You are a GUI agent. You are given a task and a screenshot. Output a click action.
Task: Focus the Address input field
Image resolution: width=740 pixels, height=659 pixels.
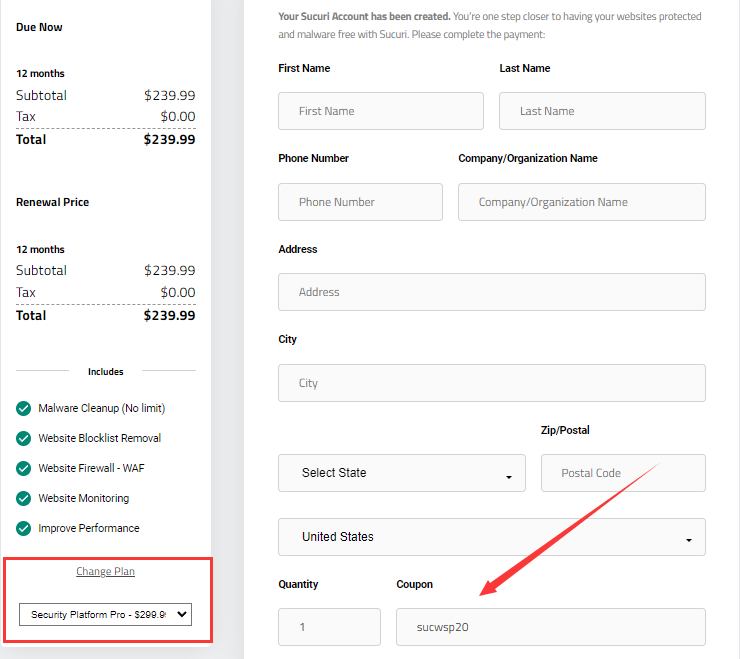[491, 292]
